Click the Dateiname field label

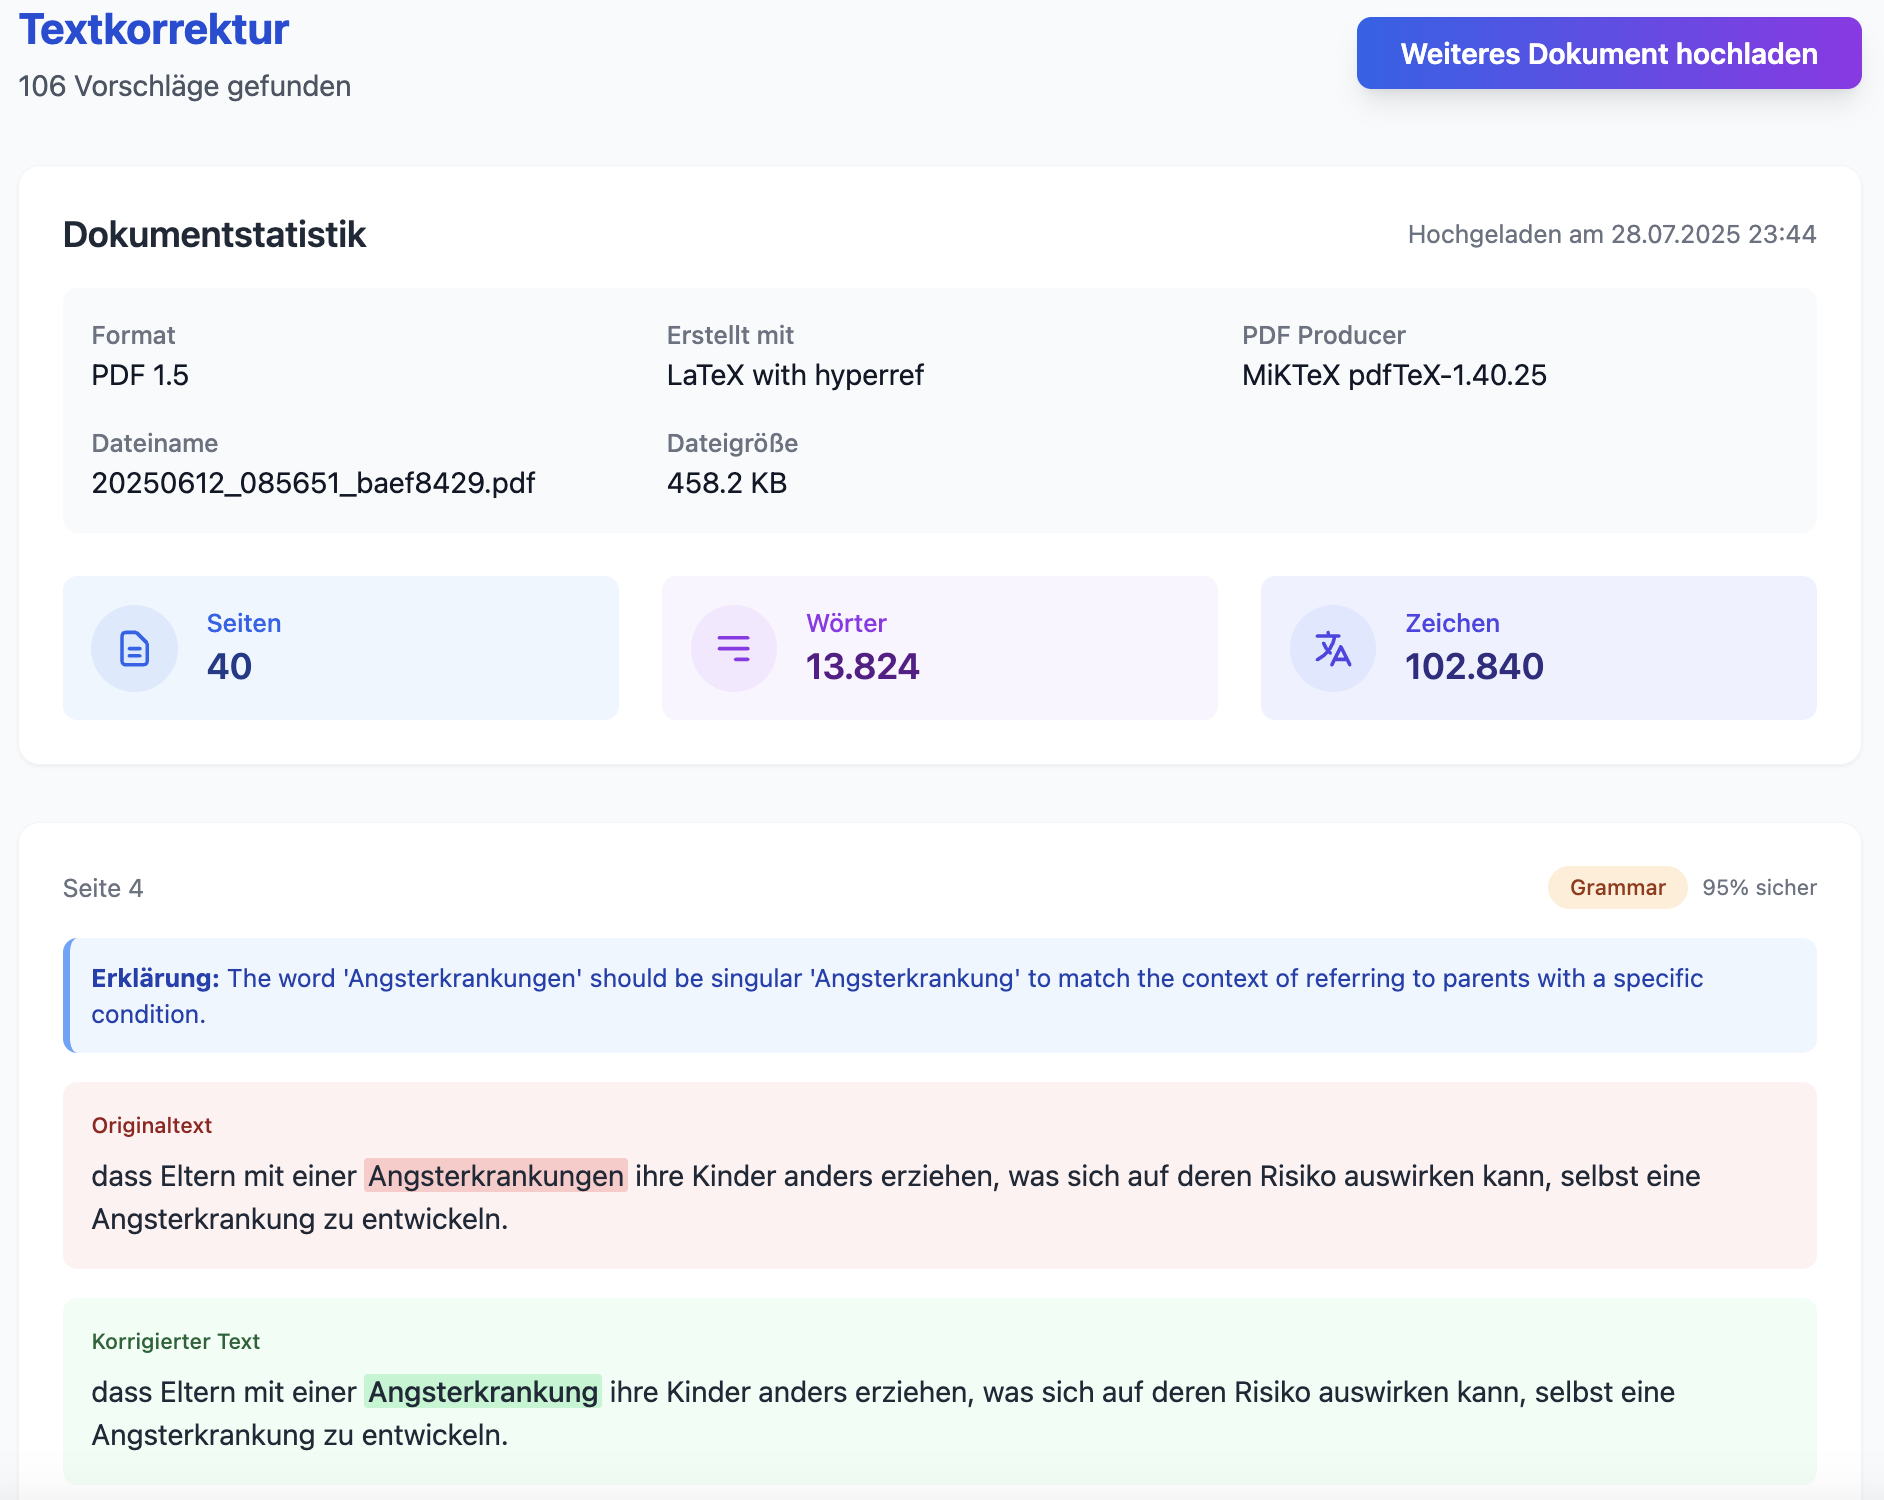point(155,443)
